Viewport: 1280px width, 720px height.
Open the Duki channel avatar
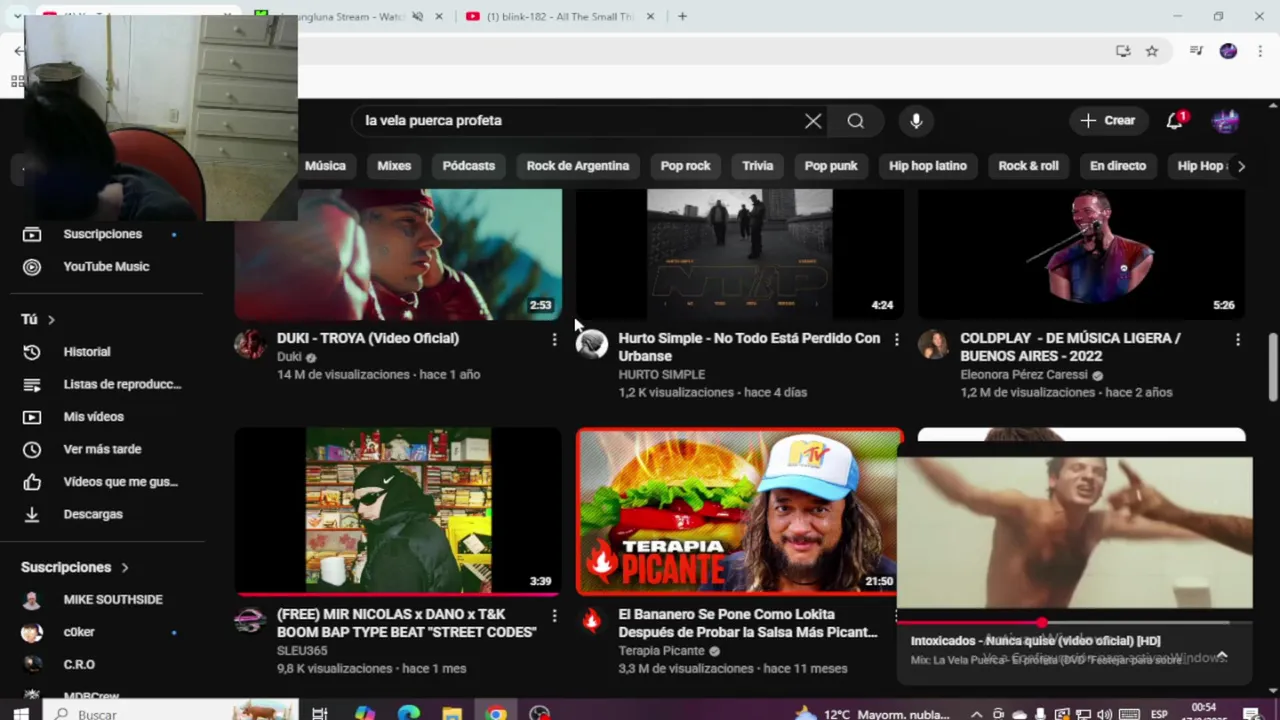(x=249, y=344)
